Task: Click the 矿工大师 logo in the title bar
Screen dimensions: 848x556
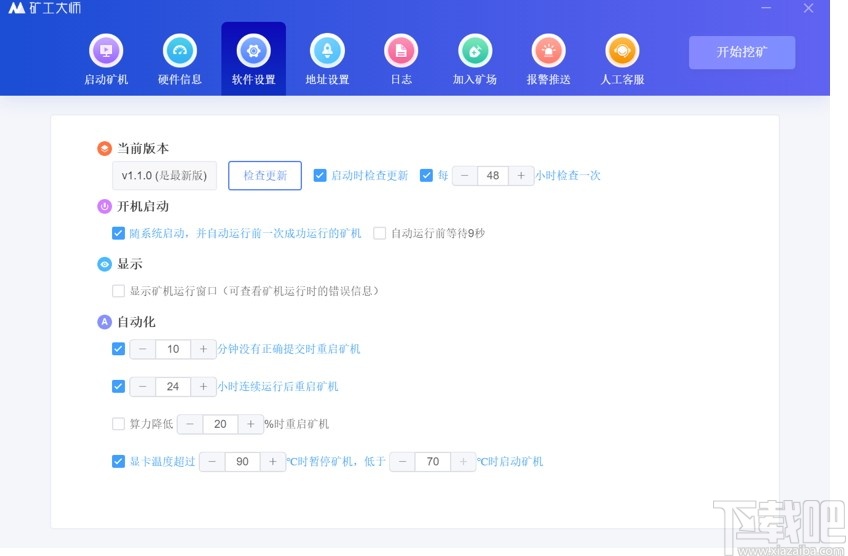Action: click(44, 8)
